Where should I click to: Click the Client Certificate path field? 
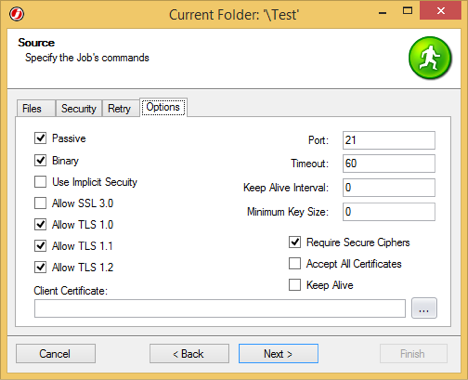220,308
